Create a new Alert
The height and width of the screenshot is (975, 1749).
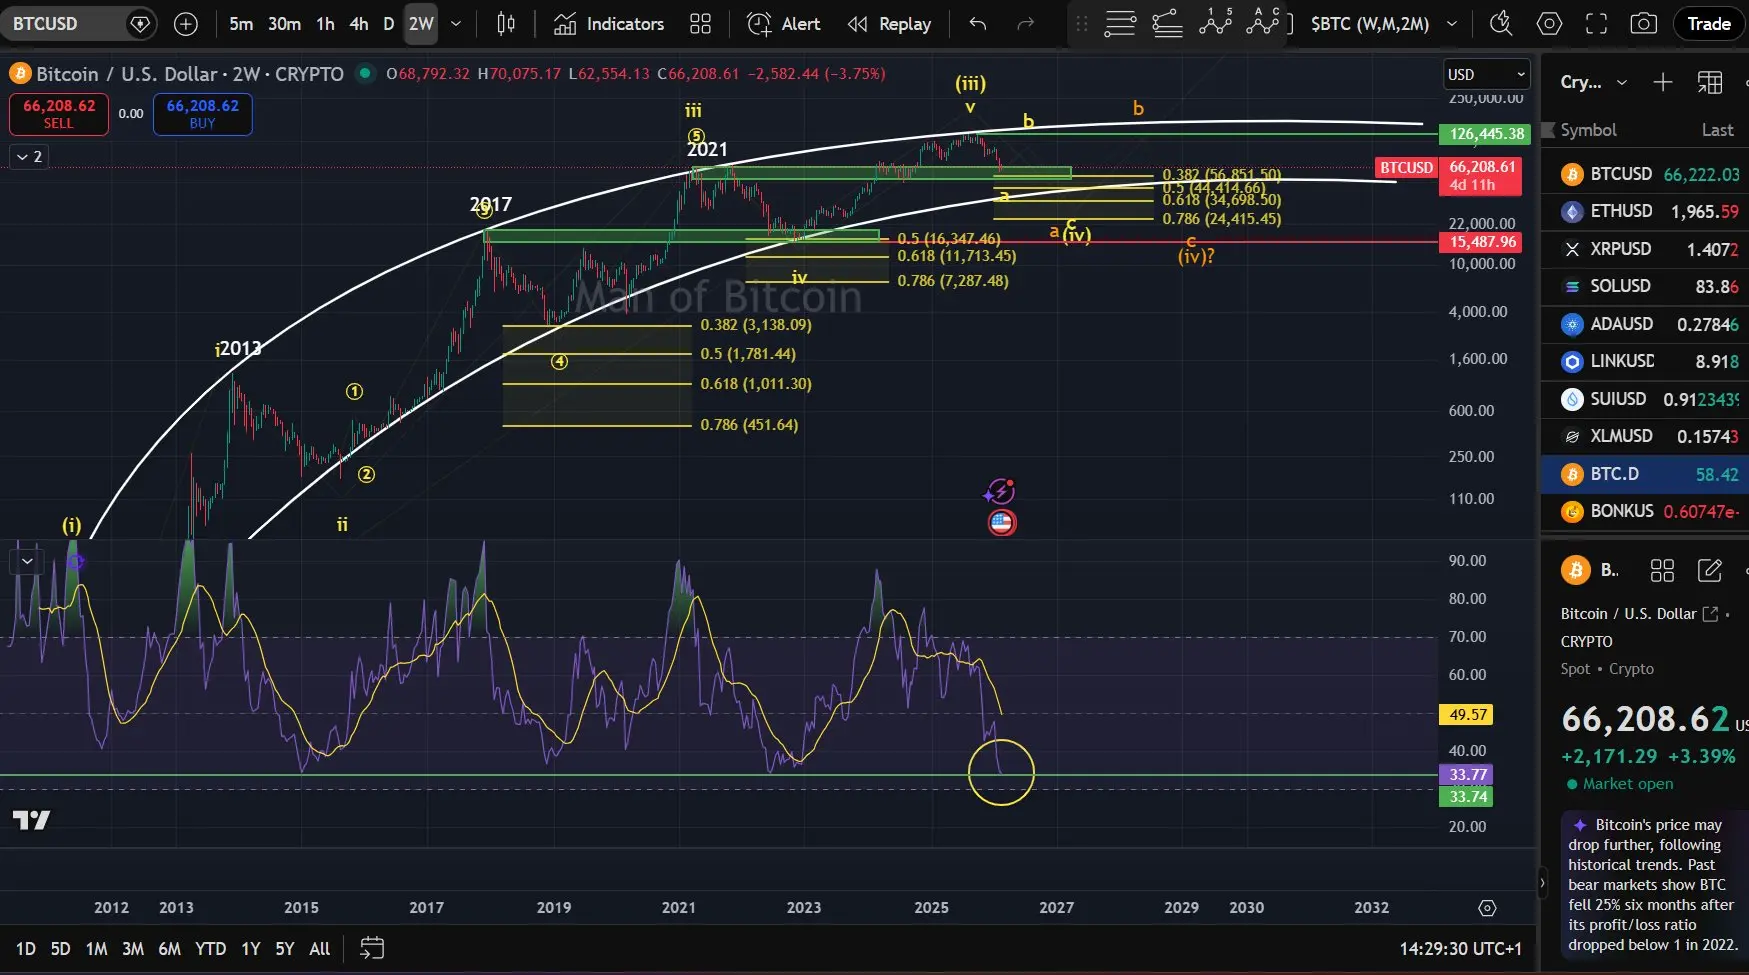[784, 24]
